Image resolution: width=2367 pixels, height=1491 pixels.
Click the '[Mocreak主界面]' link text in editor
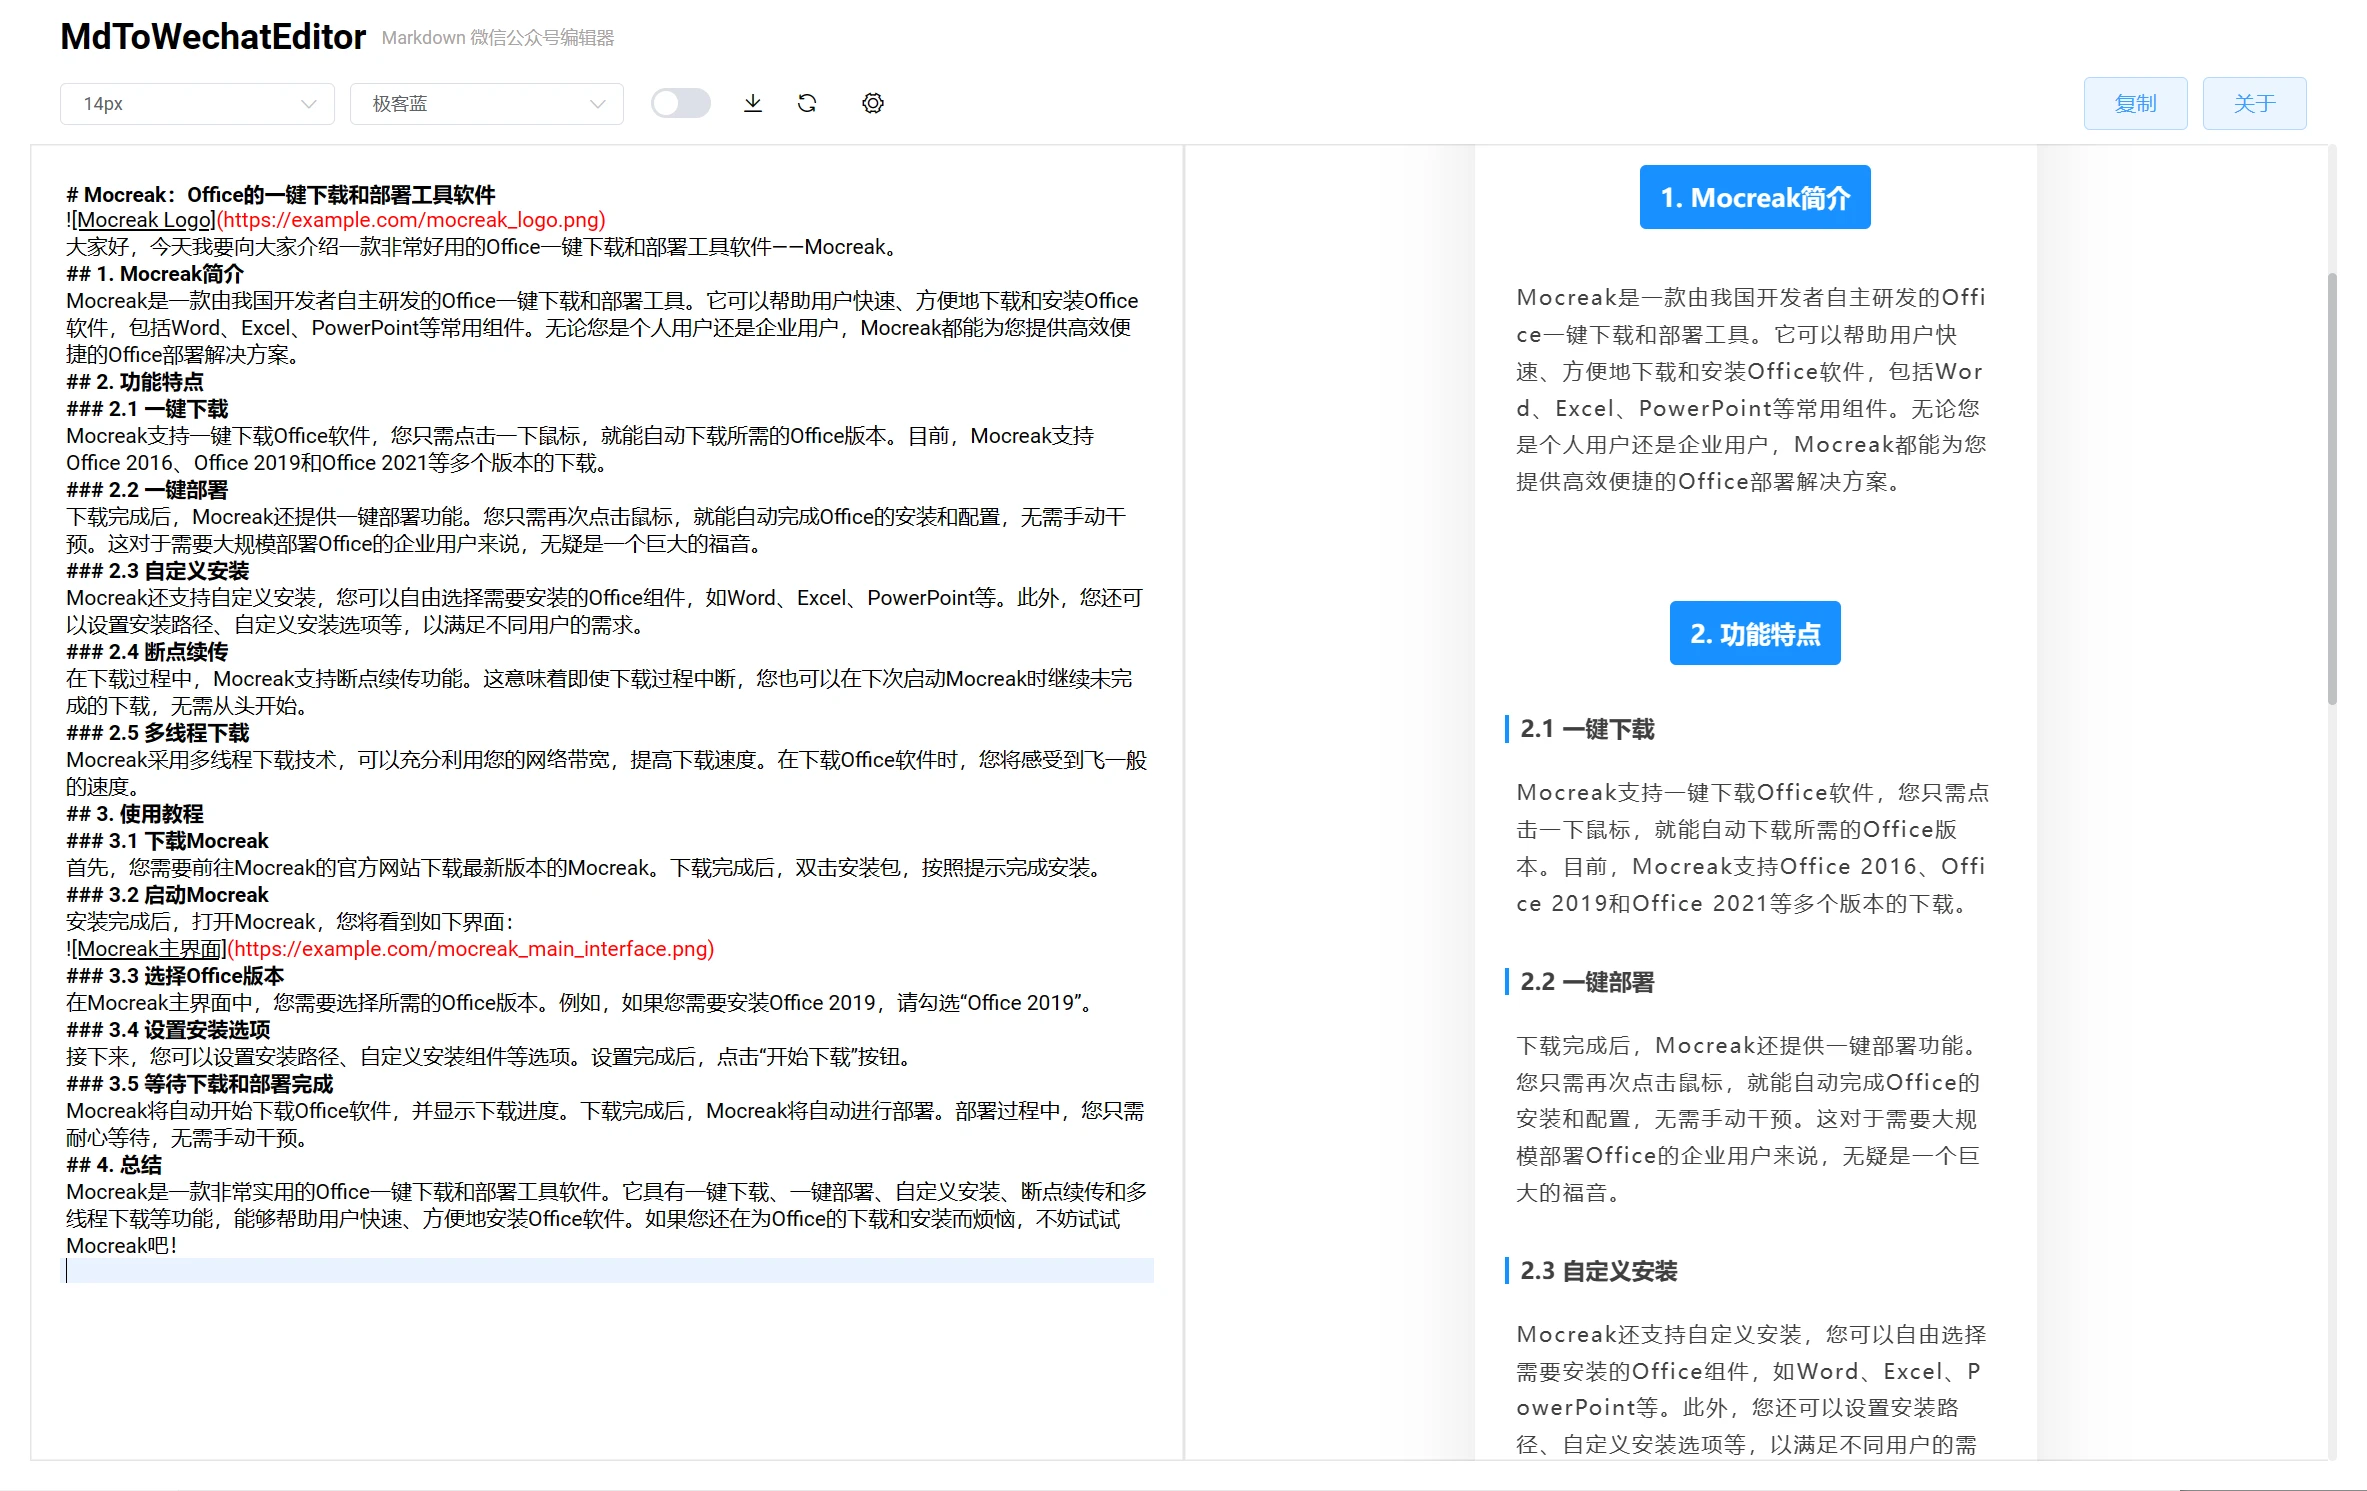(x=149, y=949)
